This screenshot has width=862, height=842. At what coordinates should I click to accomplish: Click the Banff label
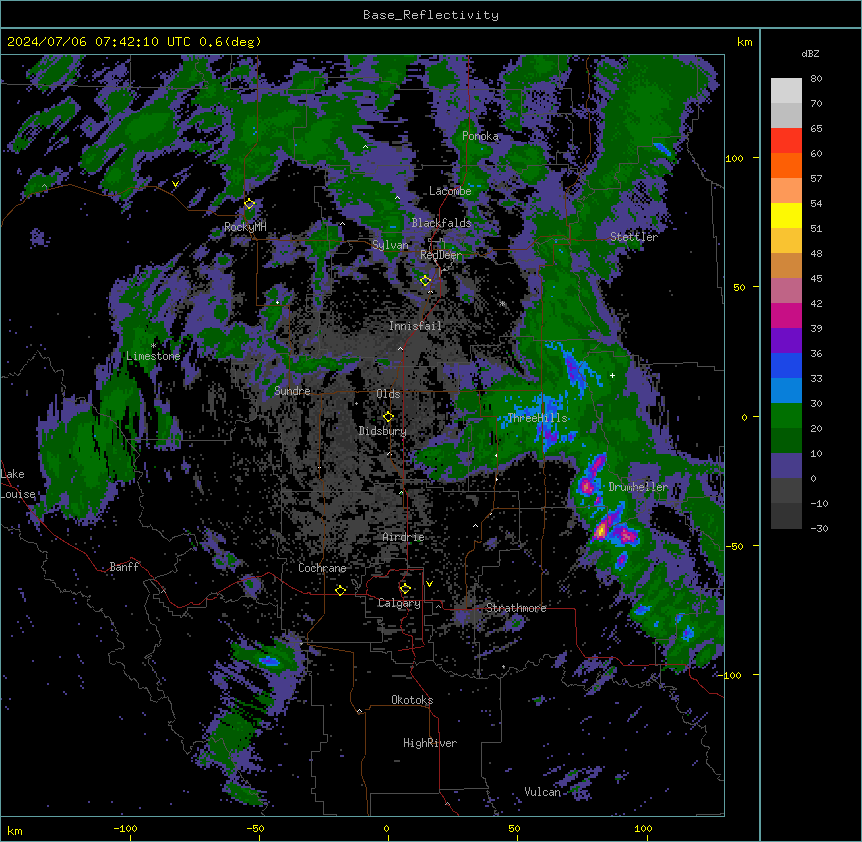(124, 567)
